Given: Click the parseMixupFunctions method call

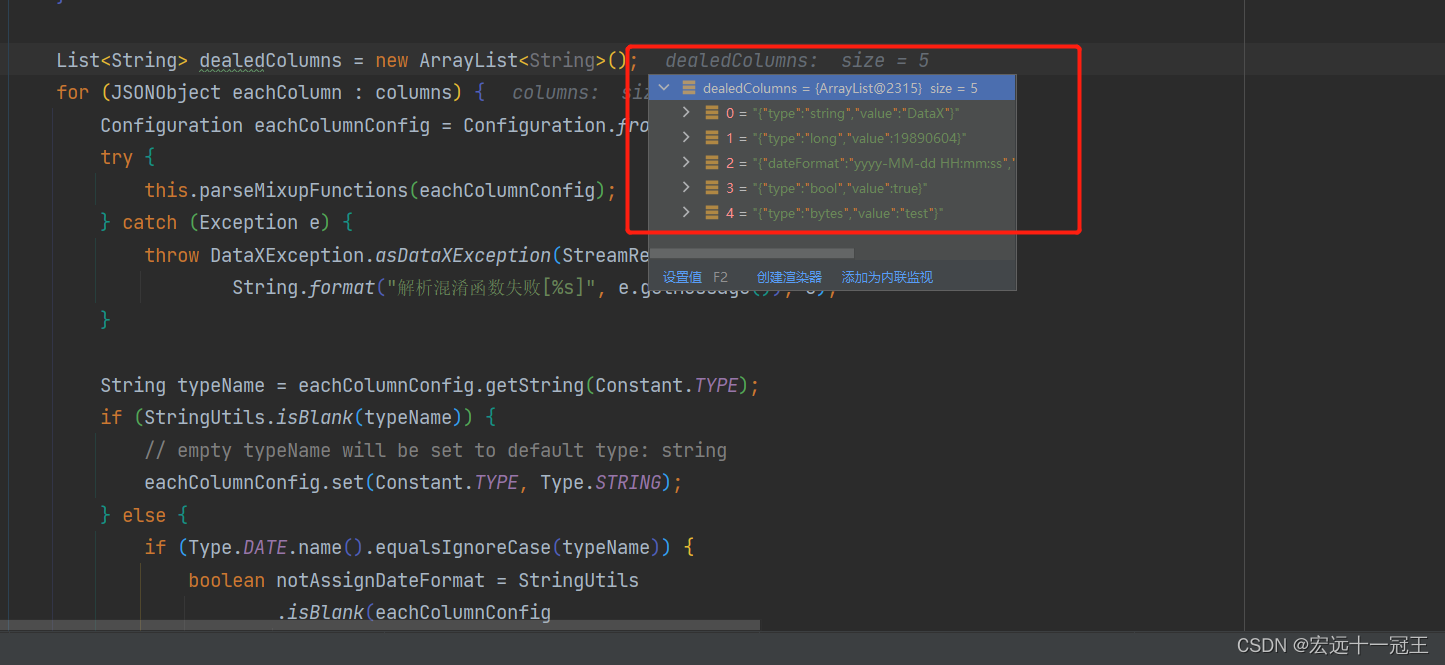Looking at the screenshot, I should click(304, 190).
